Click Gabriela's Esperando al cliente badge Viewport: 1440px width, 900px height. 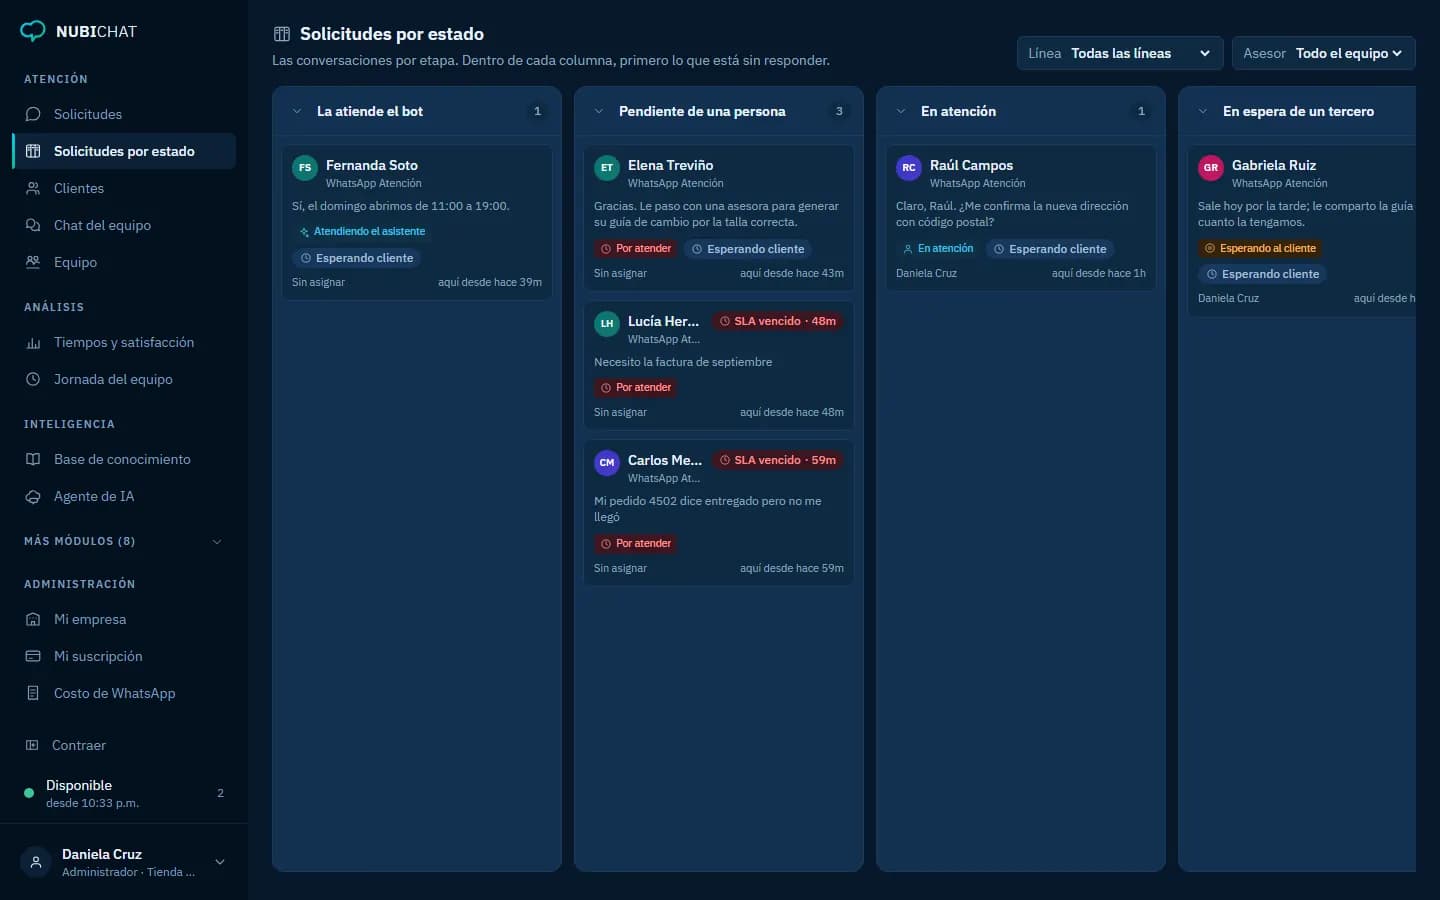[1260, 249]
